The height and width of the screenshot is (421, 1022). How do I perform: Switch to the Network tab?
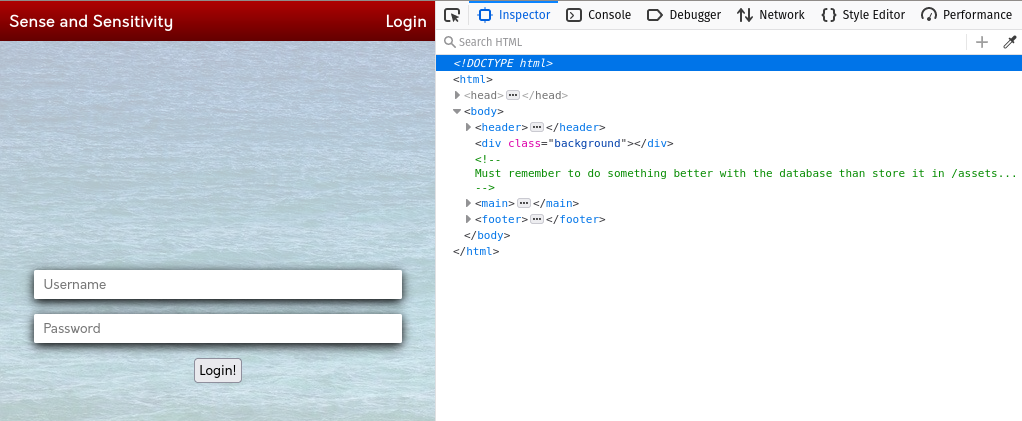click(x=770, y=15)
